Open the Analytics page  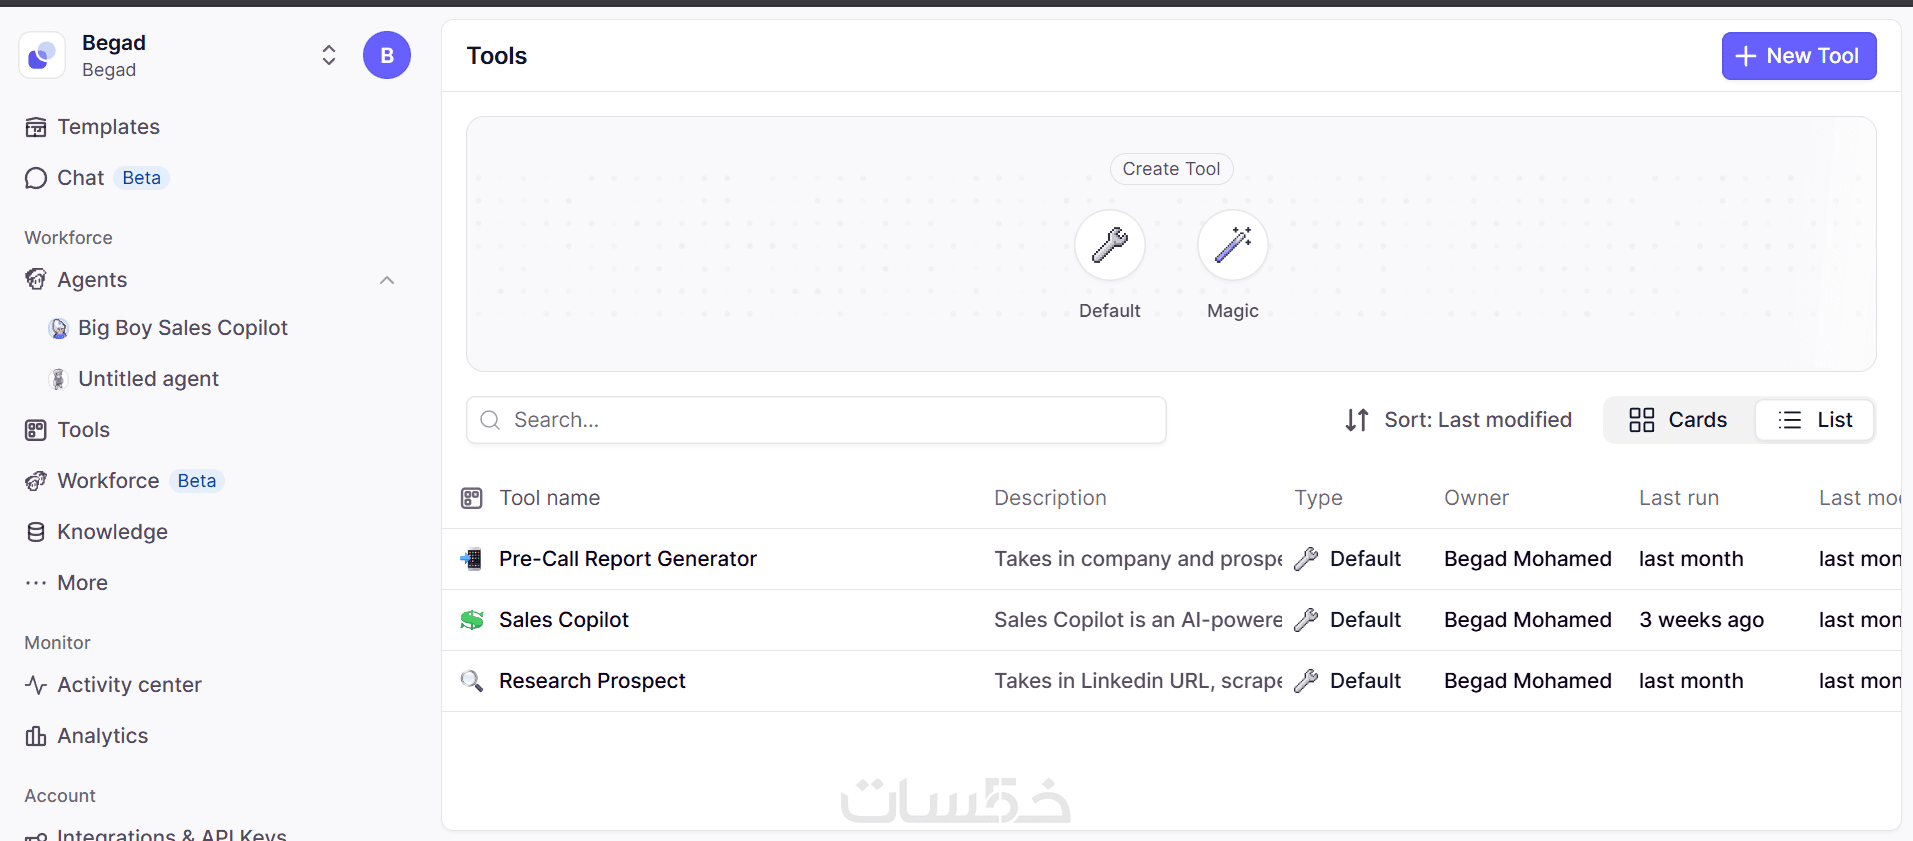tap(102, 736)
